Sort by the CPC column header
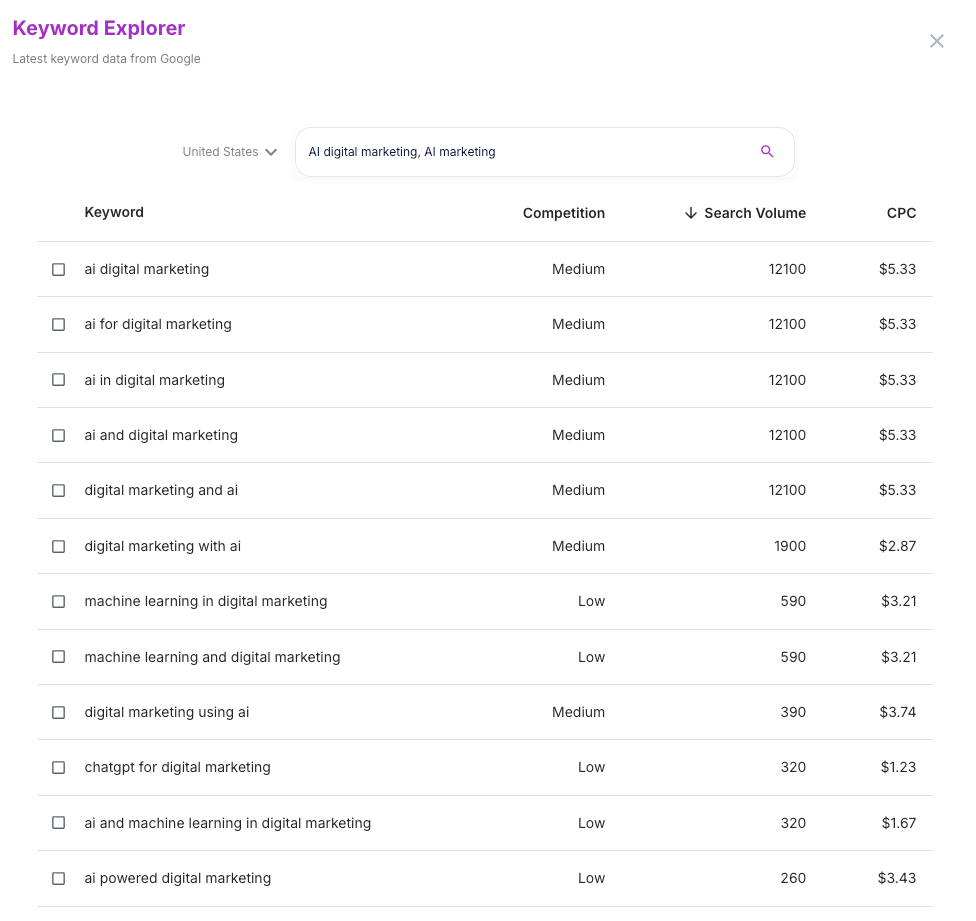This screenshot has height=921, width=976. click(x=901, y=213)
